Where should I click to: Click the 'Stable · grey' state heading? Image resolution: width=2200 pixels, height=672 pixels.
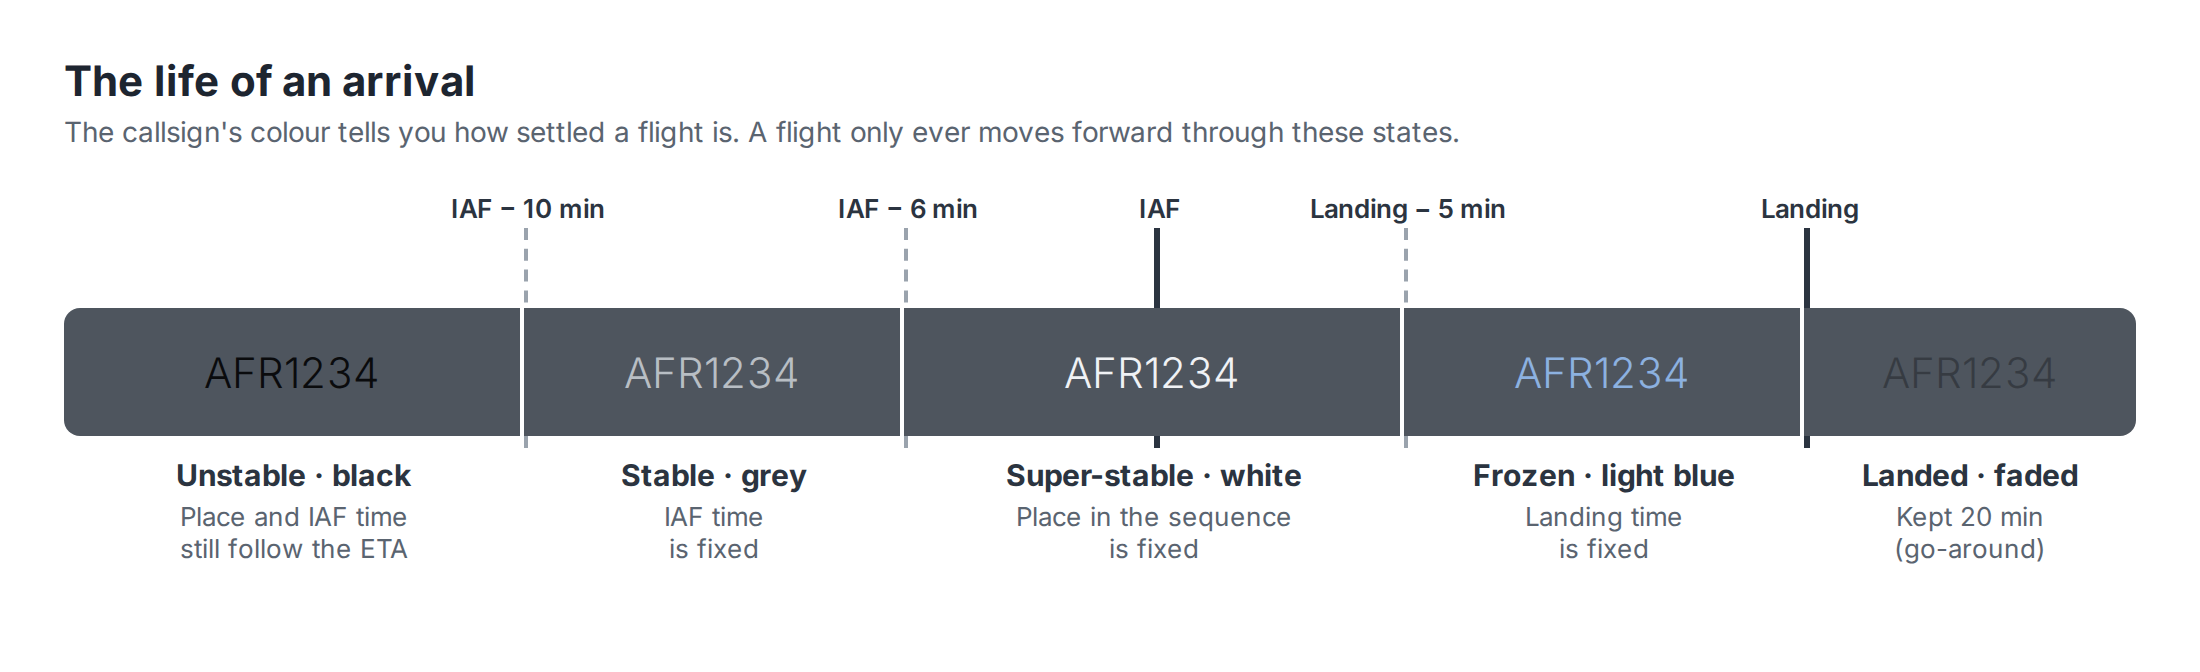pyautogui.click(x=713, y=476)
